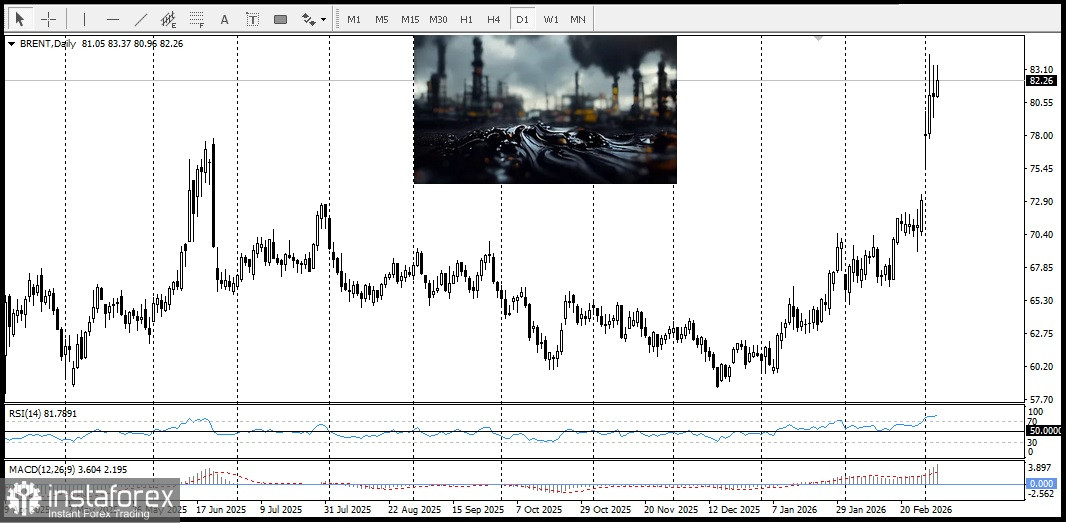The image size is (1066, 523).
Task: Select the M15 timeframe button
Action: (x=410, y=19)
